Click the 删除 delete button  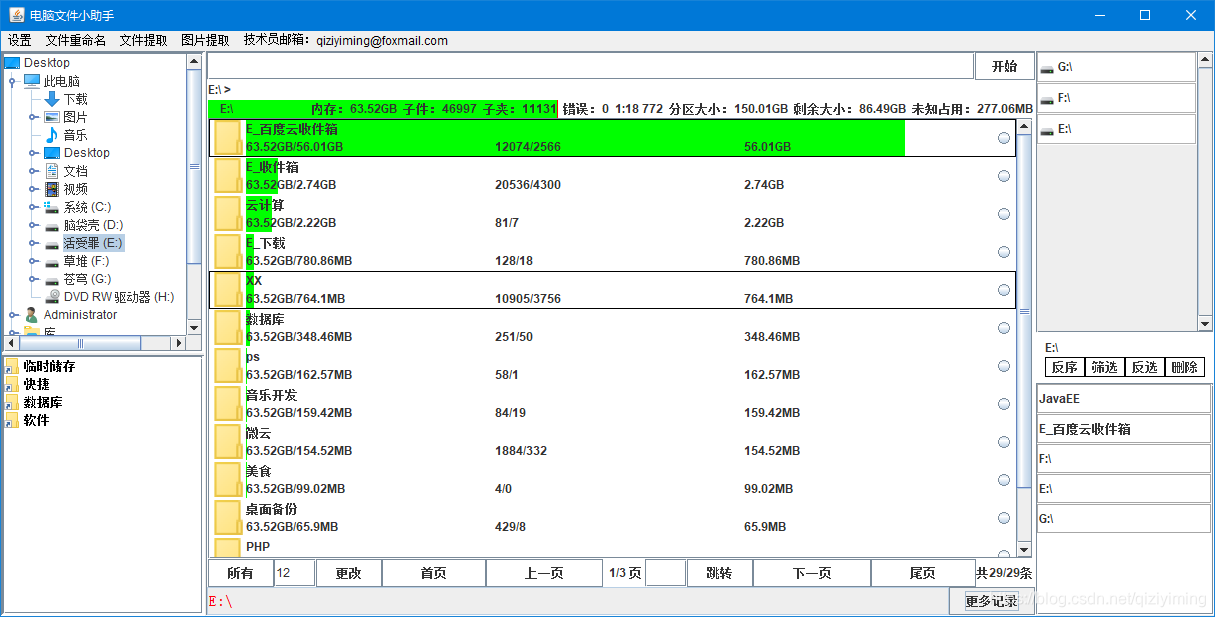click(x=1184, y=367)
